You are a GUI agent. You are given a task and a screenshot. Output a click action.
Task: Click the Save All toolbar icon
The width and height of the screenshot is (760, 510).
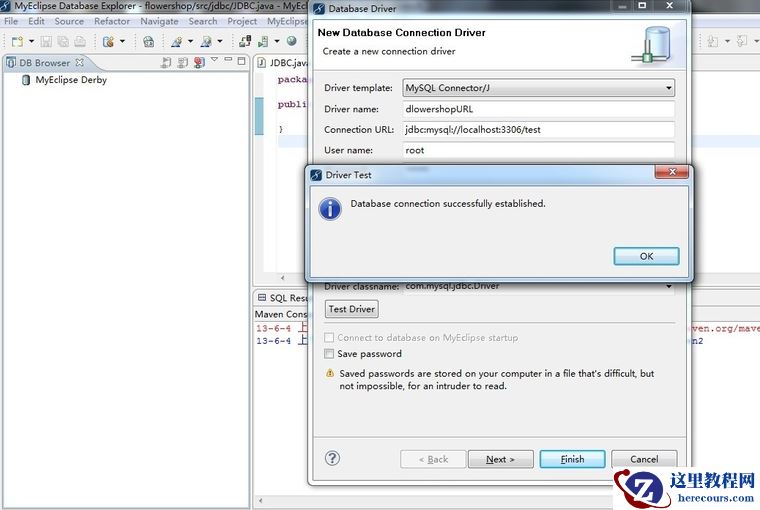tap(63, 42)
